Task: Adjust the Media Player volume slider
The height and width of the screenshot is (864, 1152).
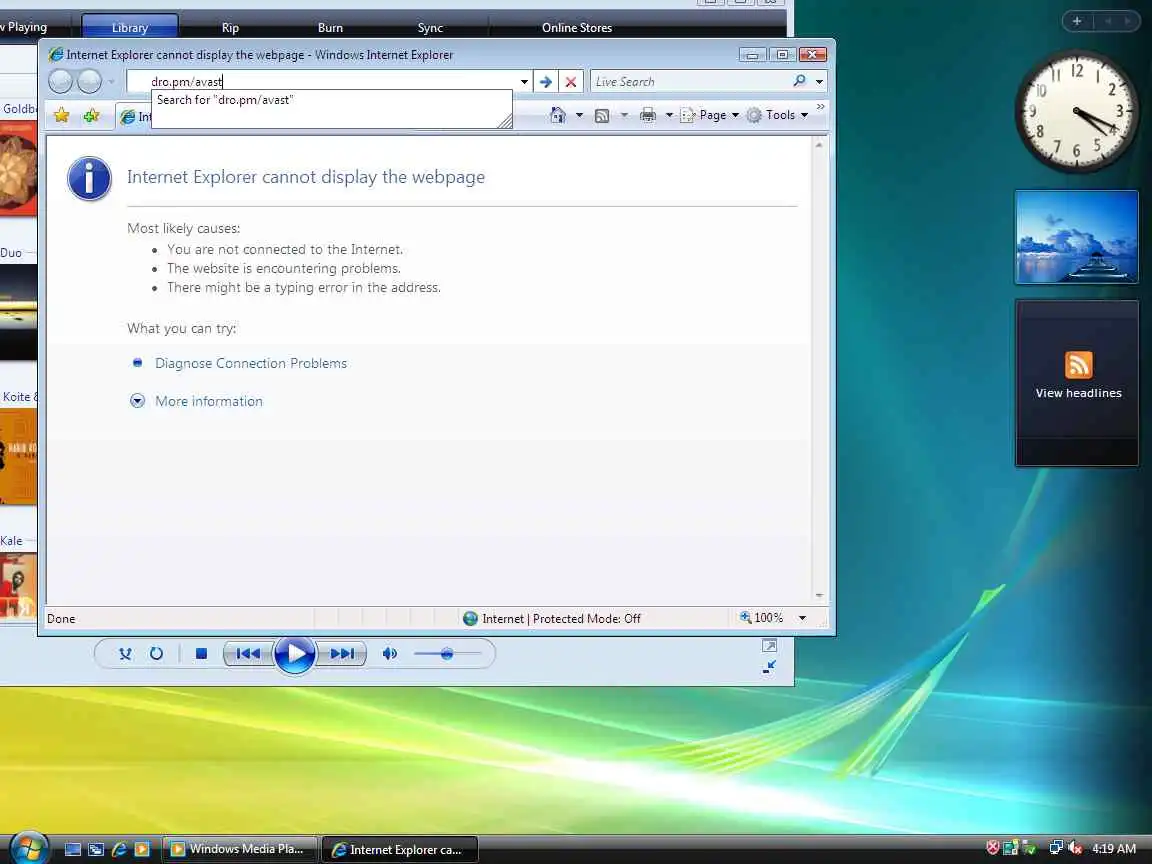Action: pyautogui.click(x=447, y=653)
